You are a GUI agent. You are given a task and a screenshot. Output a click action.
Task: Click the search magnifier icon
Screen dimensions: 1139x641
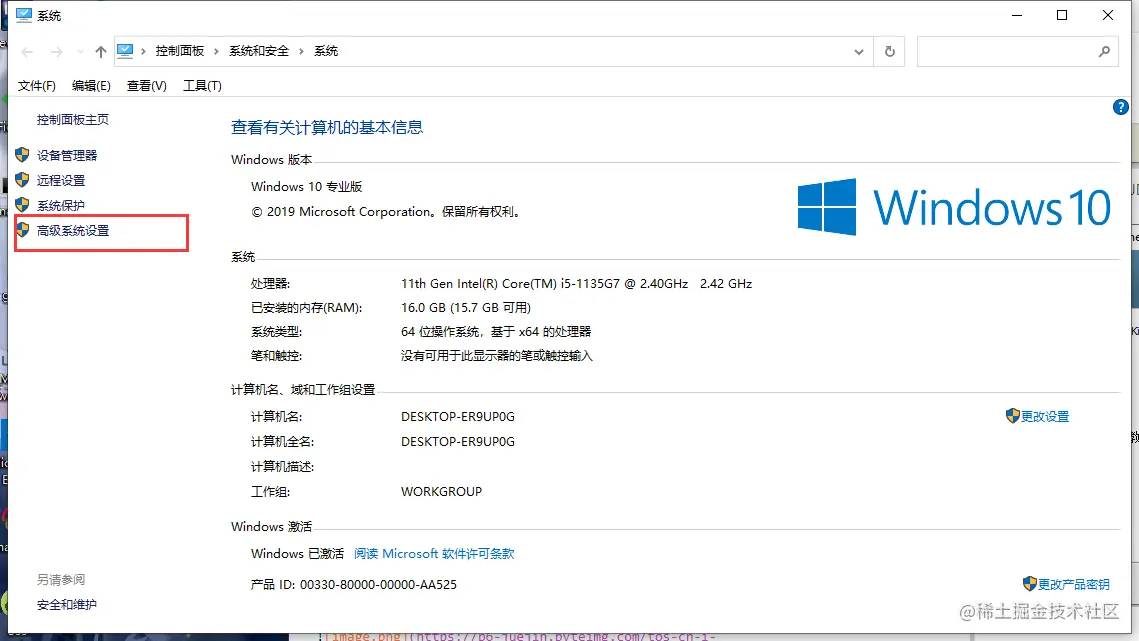coord(1104,52)
